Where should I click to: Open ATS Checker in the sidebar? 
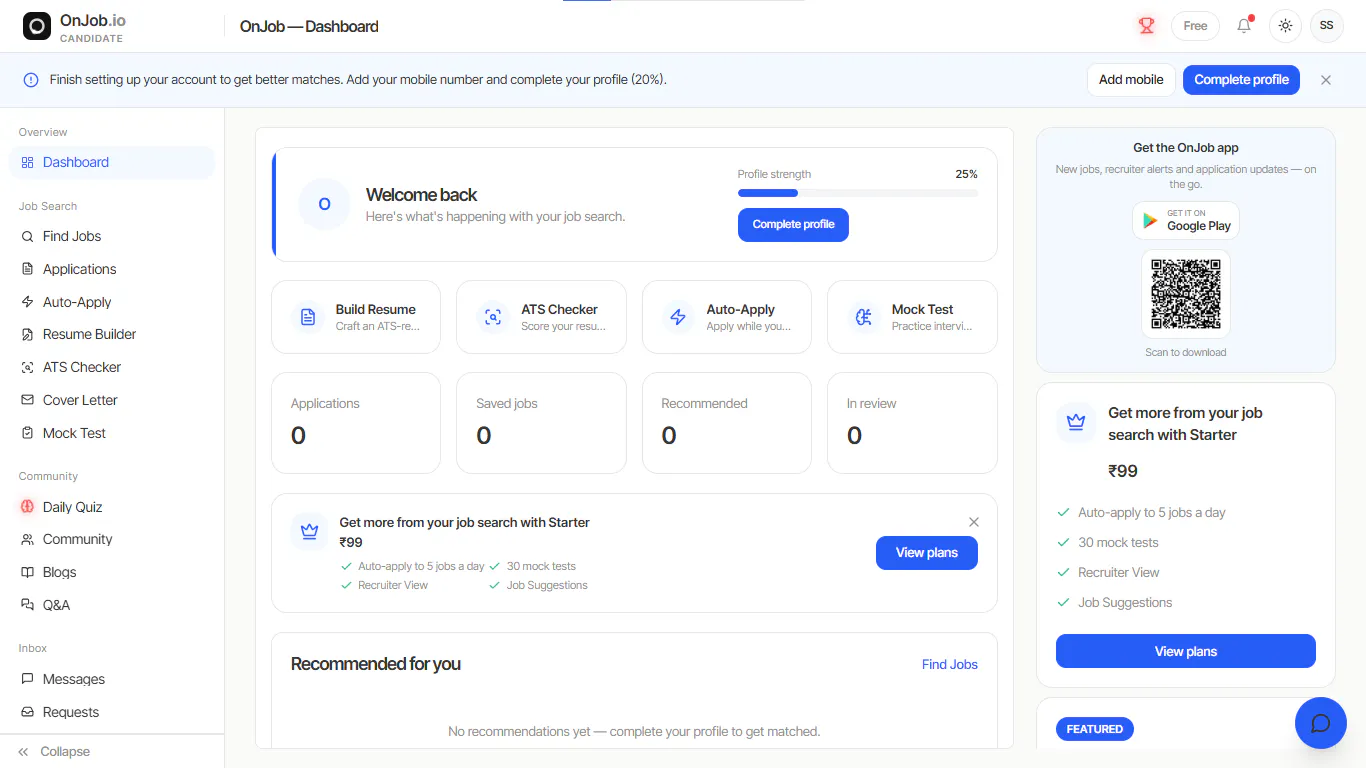point(112,367)
